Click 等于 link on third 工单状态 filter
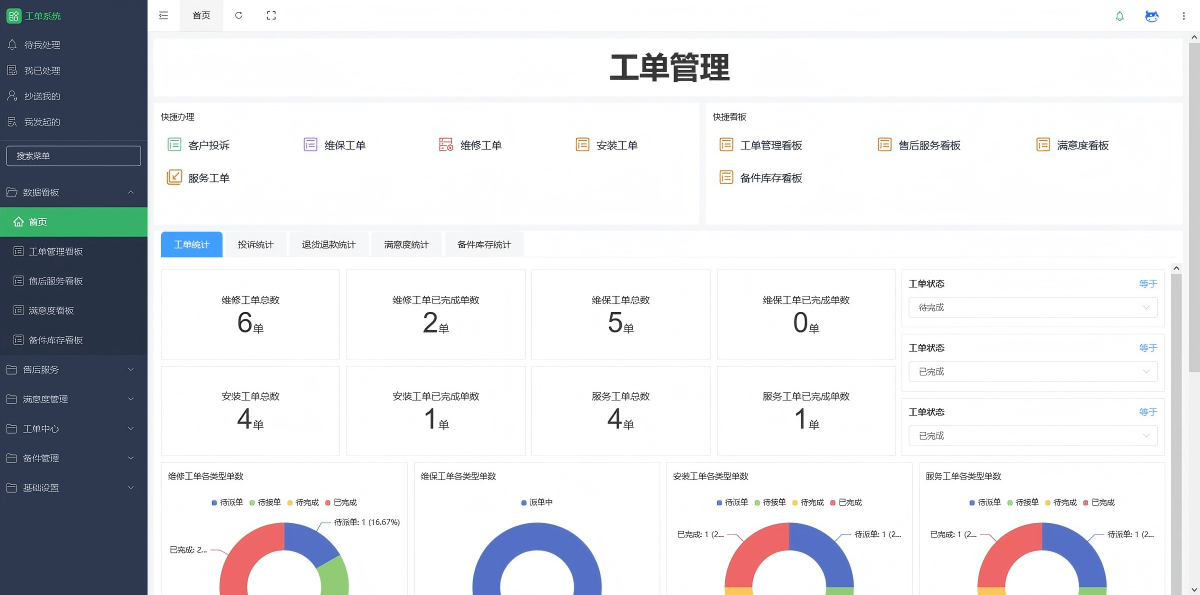 [1148, 412]
